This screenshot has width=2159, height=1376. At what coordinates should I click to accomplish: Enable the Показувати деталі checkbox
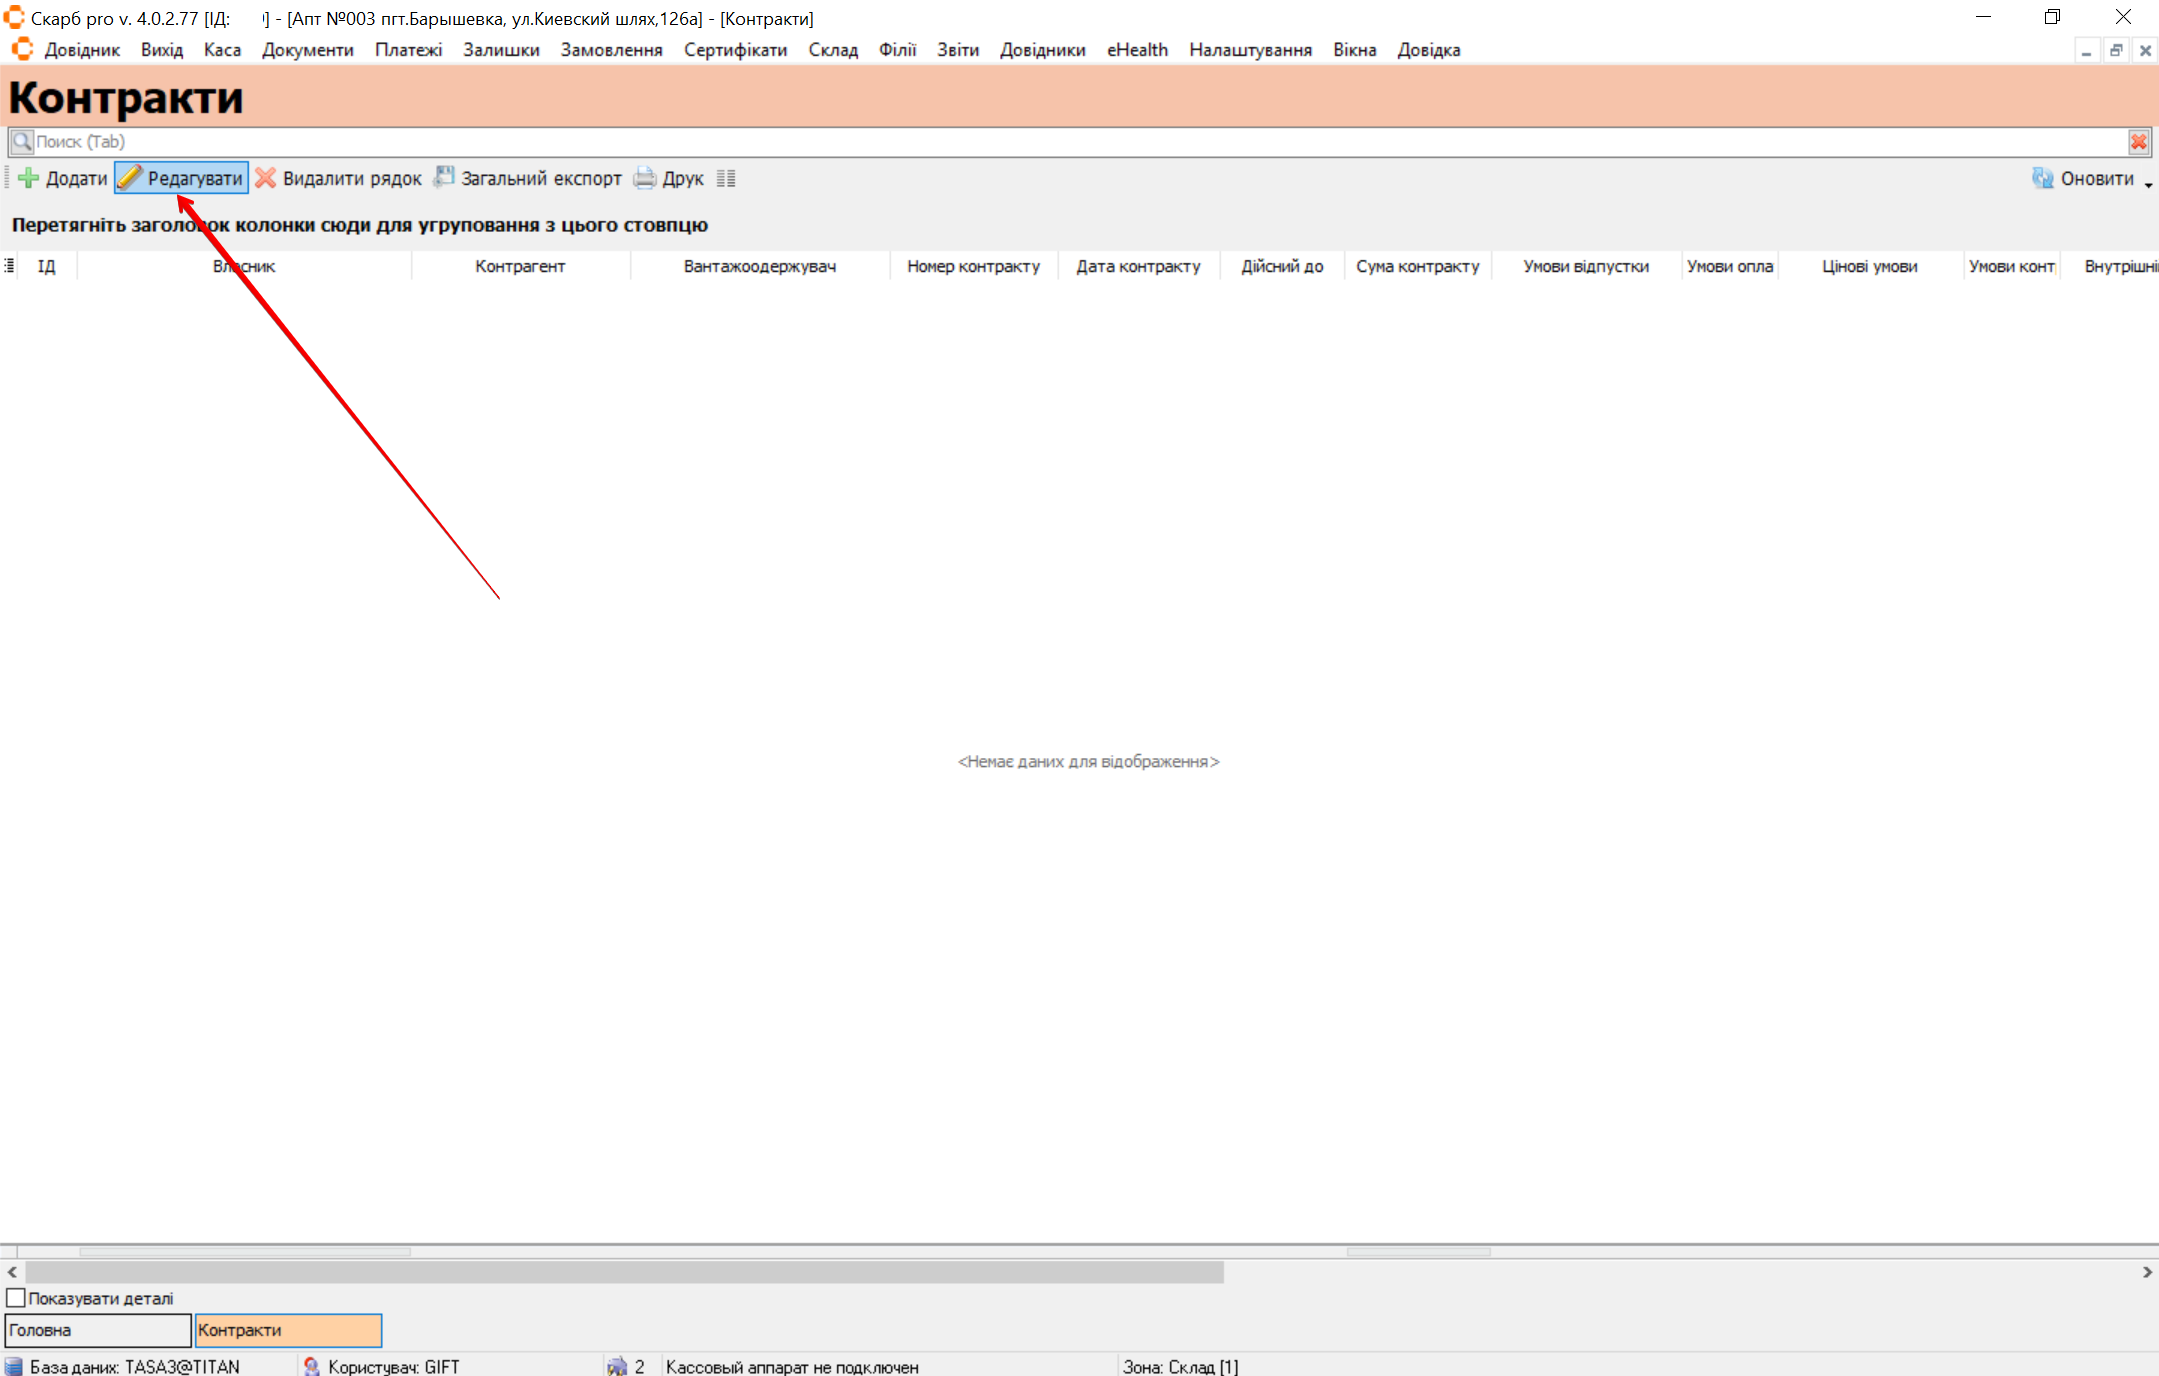tap(16, 1298)
